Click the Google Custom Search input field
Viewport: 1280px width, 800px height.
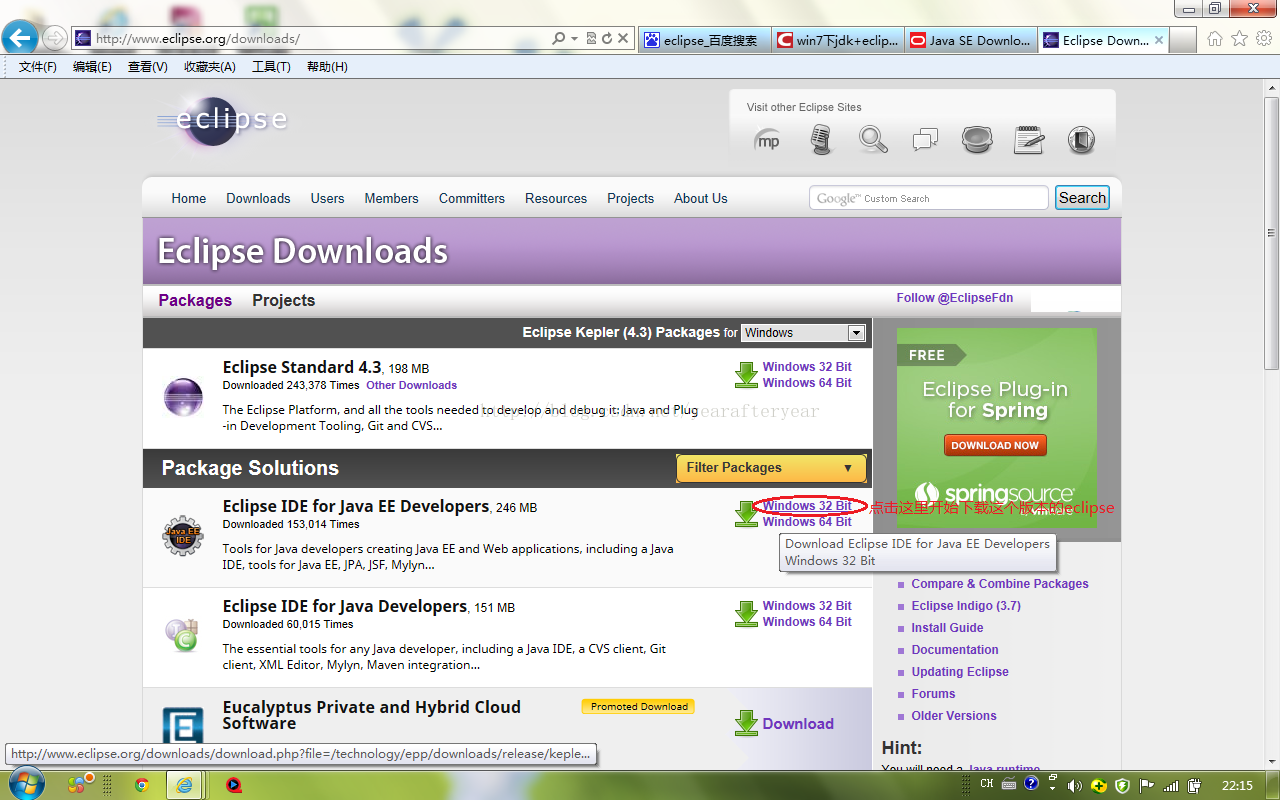[x=928, y=198]
